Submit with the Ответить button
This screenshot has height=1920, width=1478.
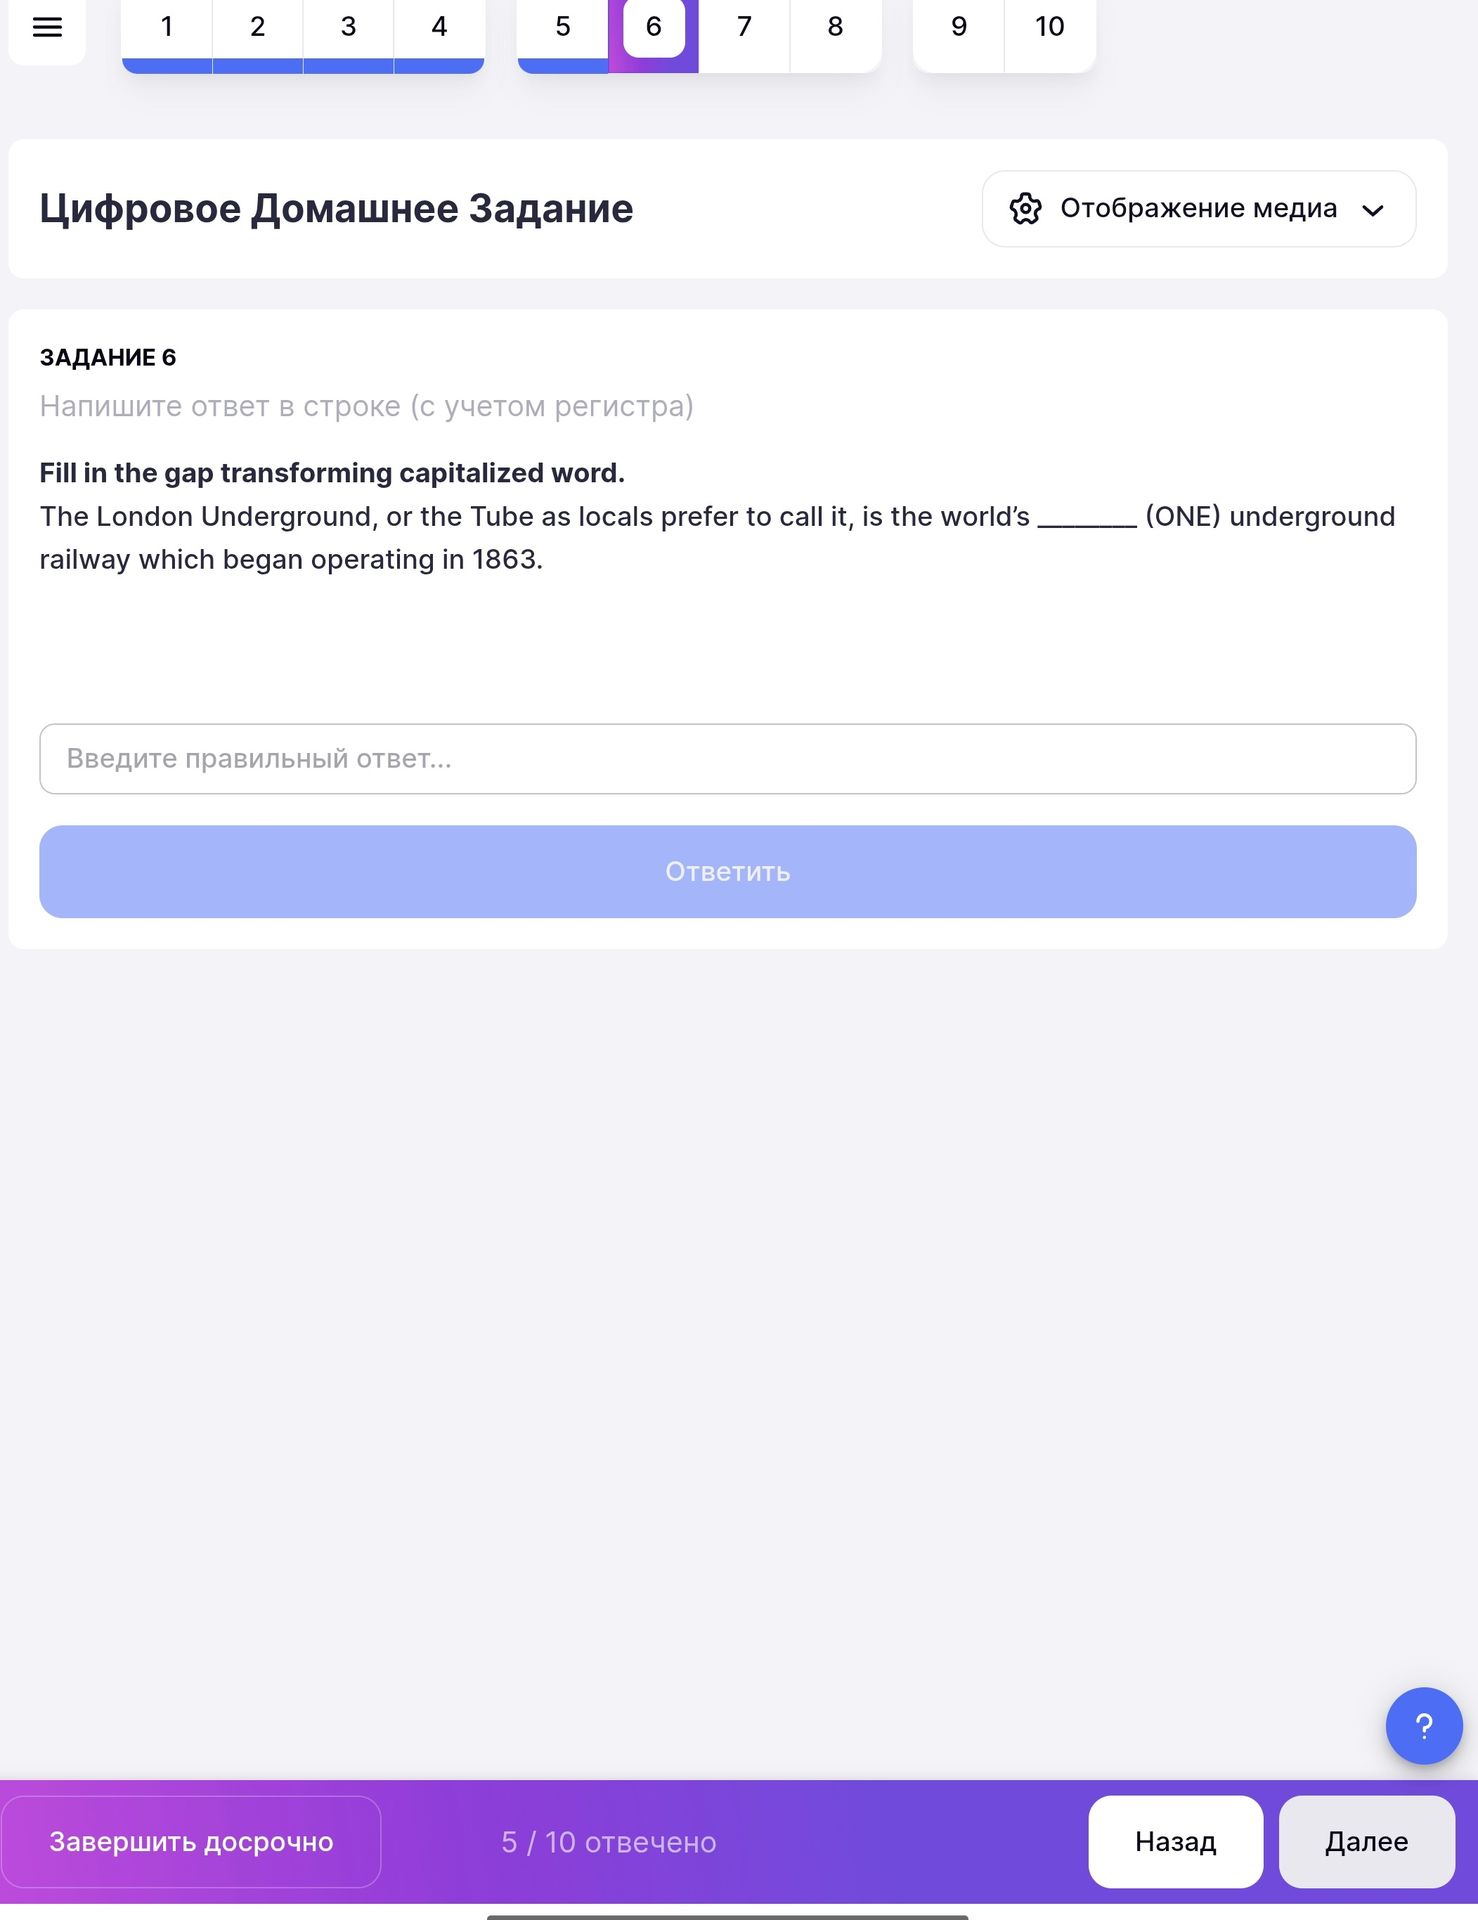[x=728, y=872]
